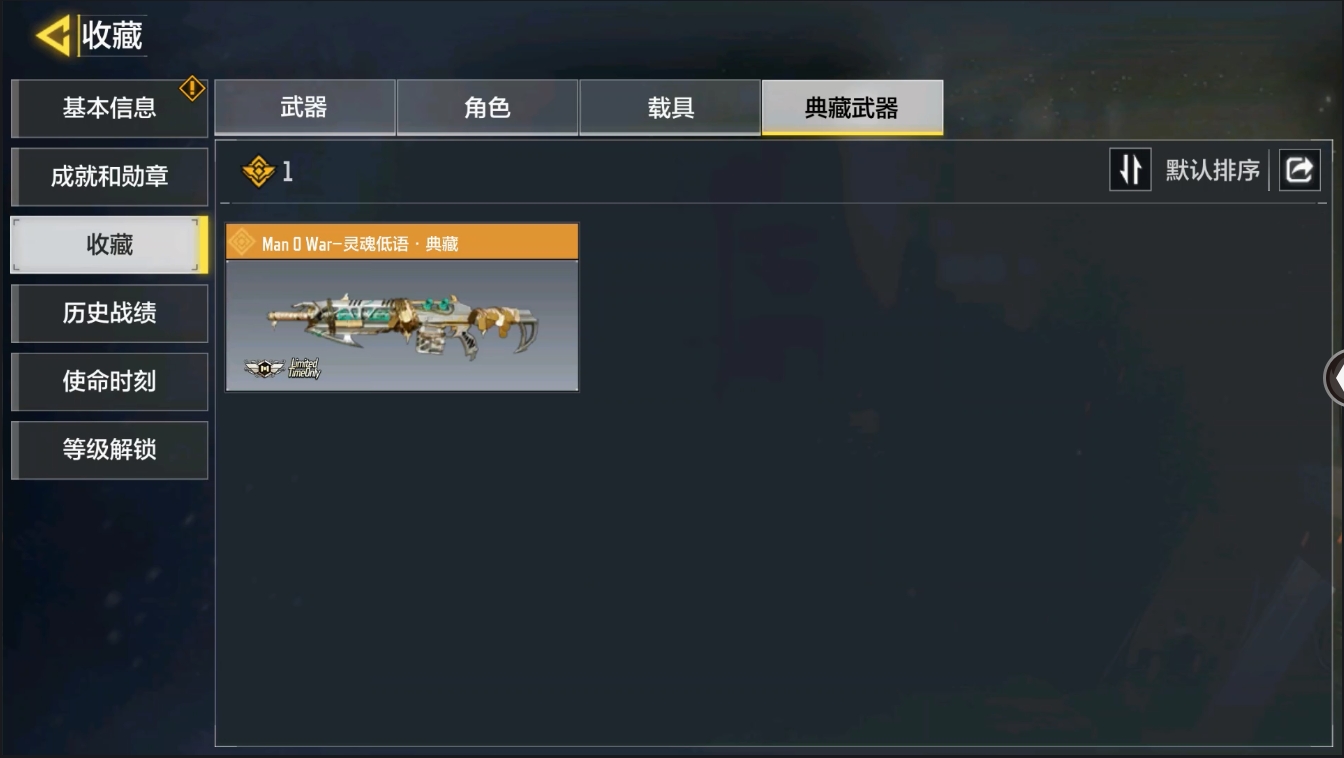Tap the share icon at top right
The image size is (1344, 758).
pyautogui.click(x=1299, y=170)
